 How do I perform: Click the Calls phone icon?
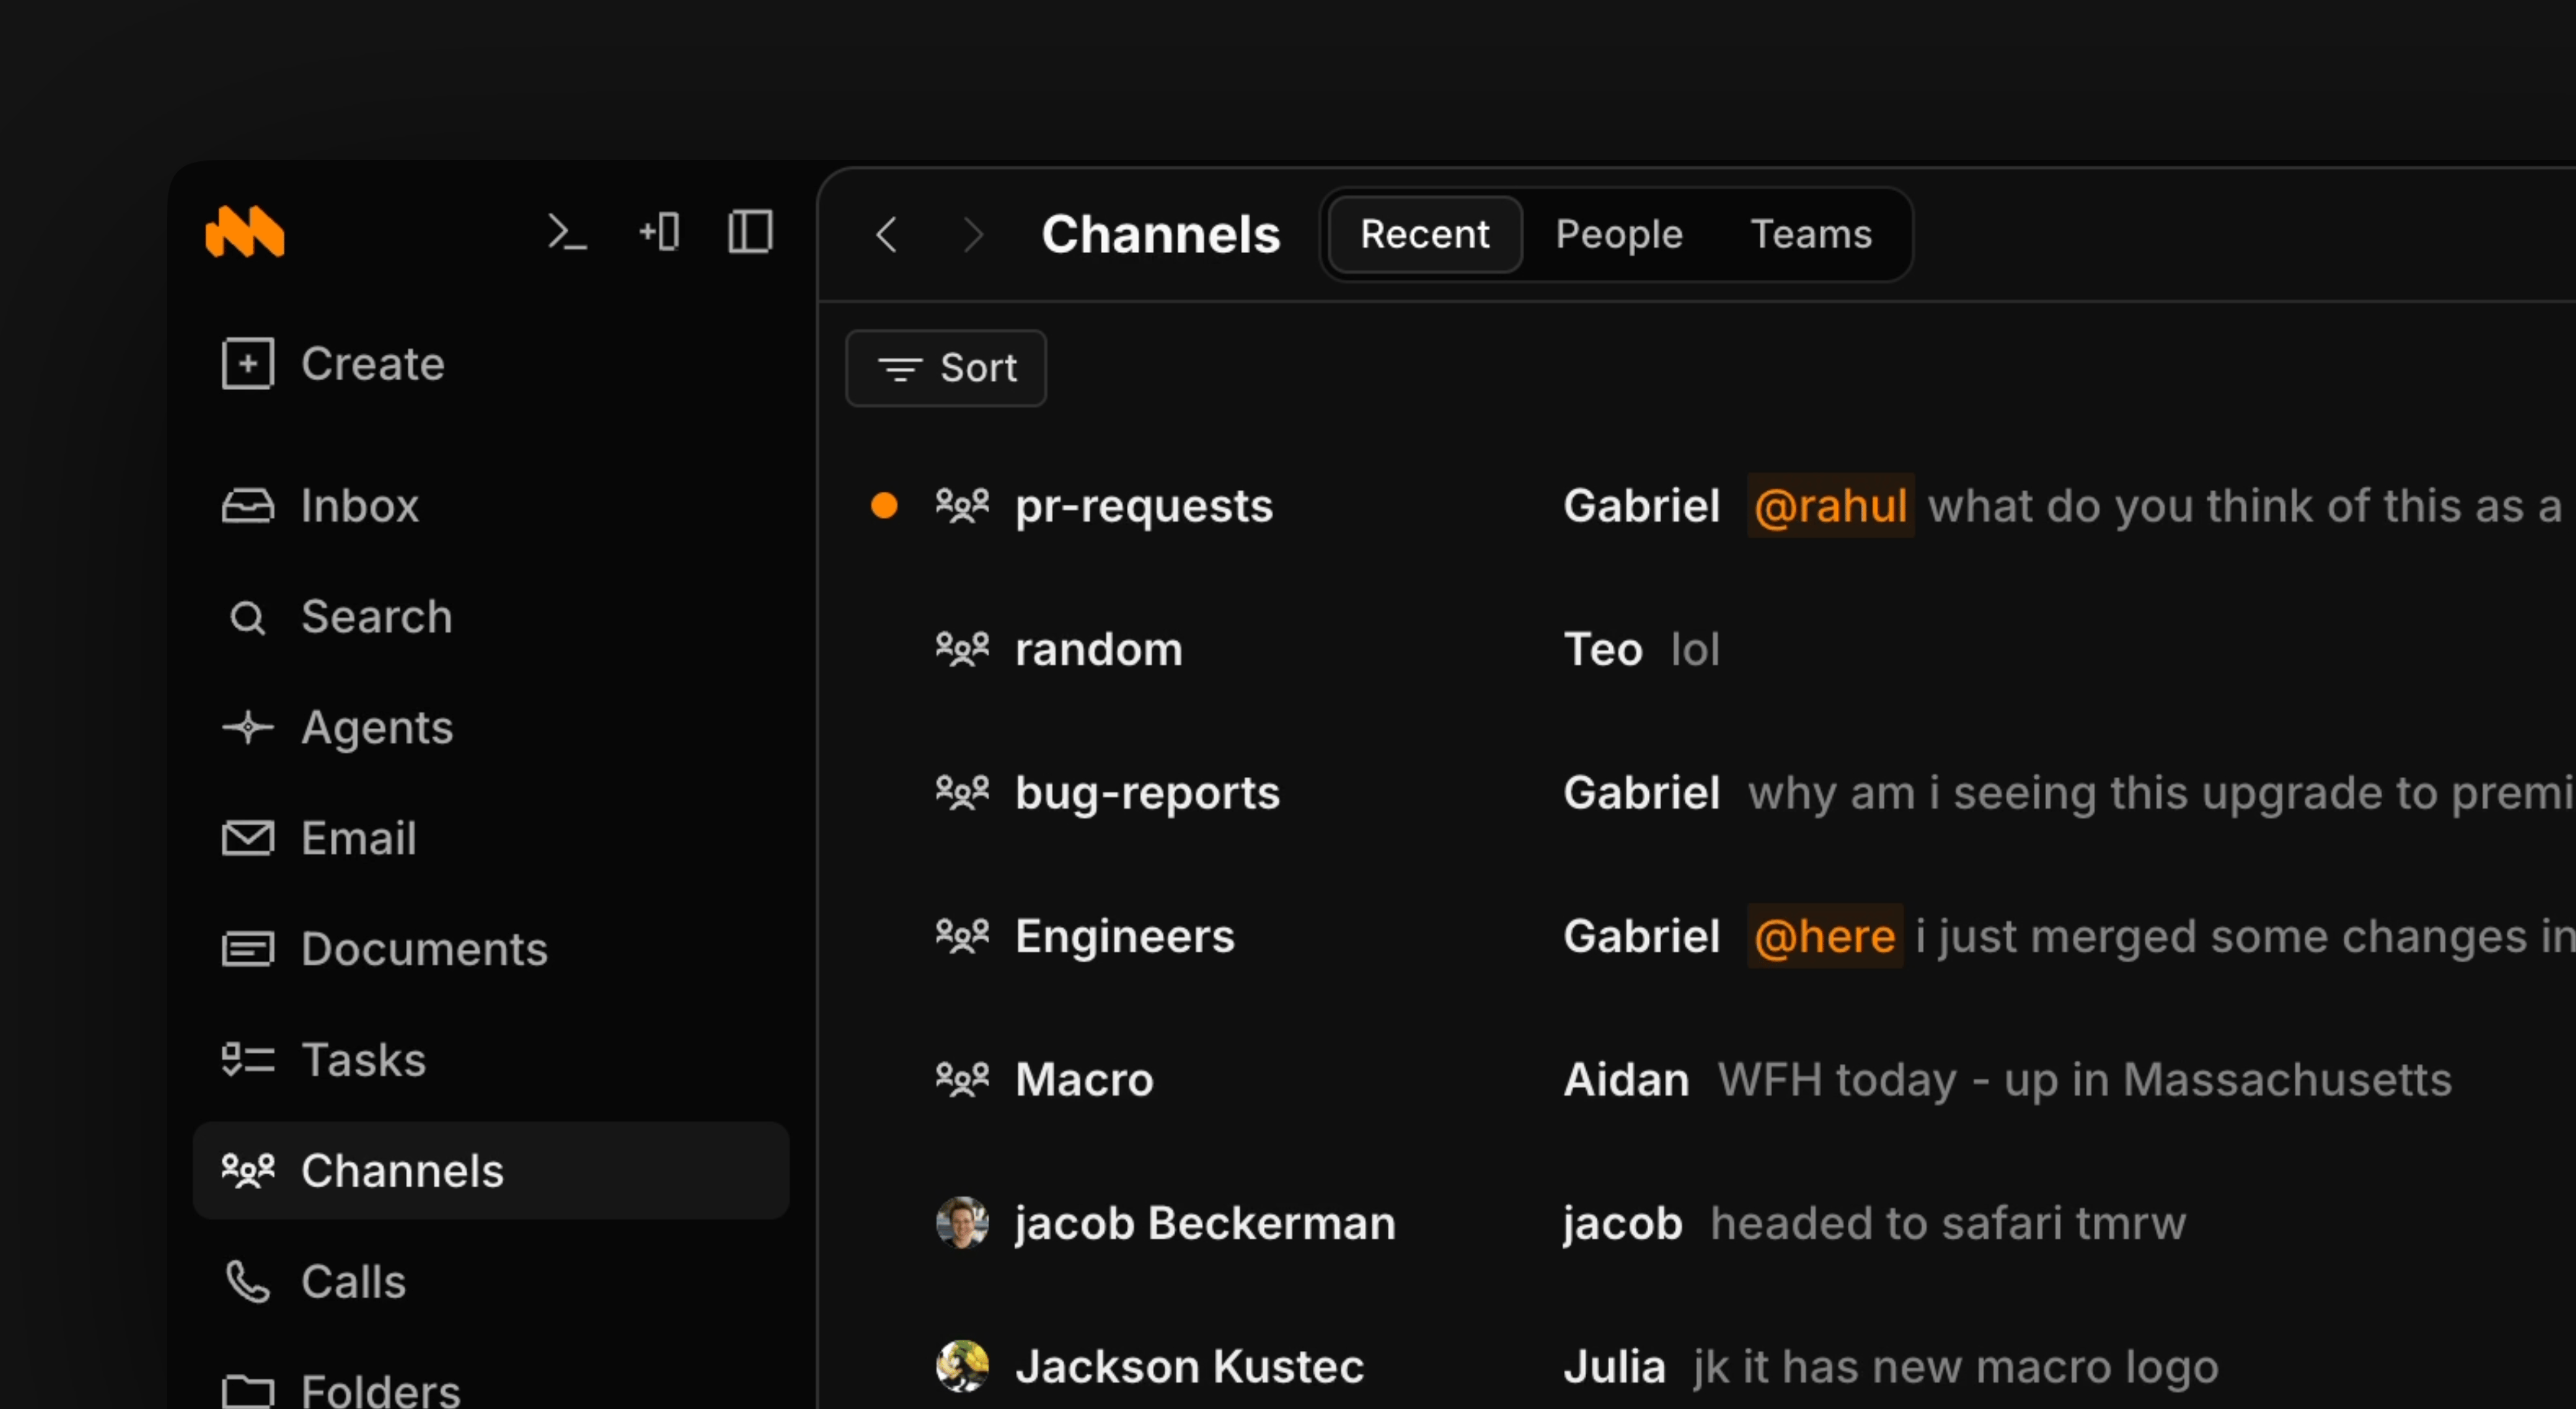247,1281
